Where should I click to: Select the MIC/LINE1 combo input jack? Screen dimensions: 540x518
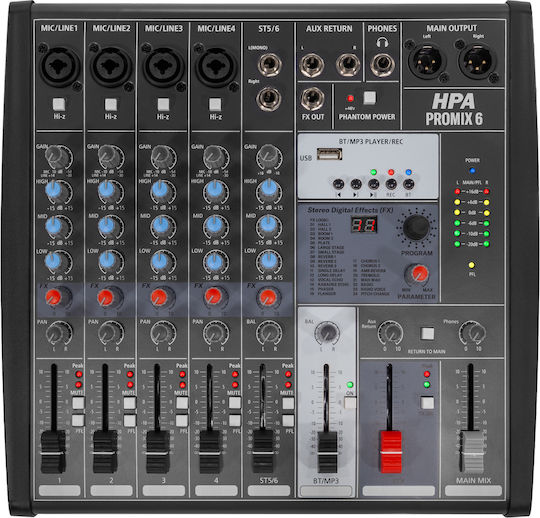tap(59, 66)
